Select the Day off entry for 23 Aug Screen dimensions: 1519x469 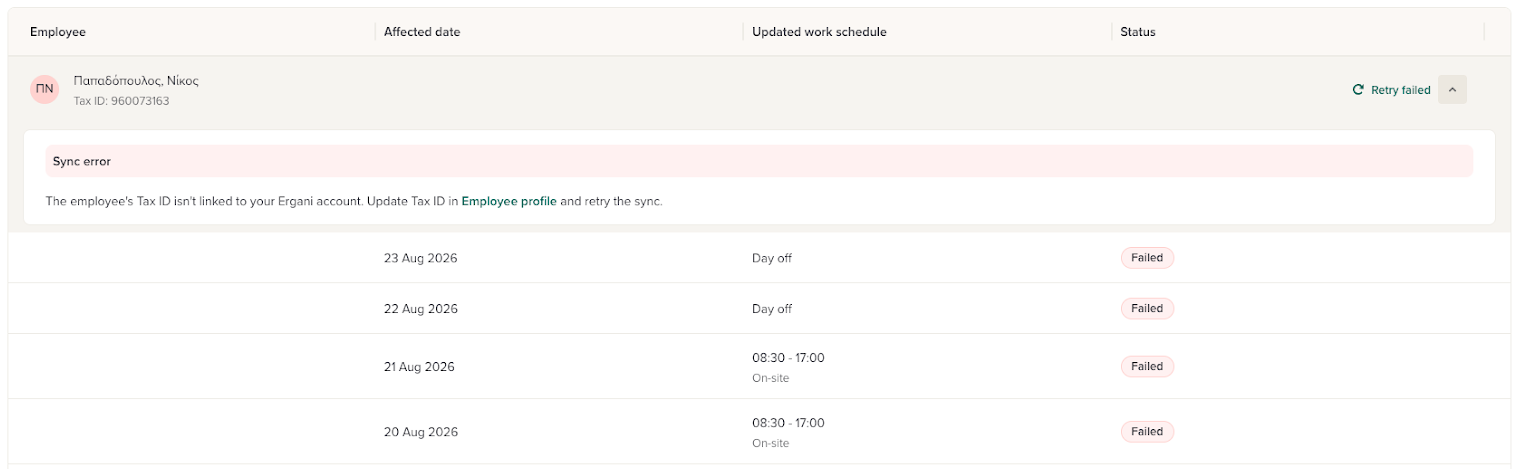(x=772, y=258)
